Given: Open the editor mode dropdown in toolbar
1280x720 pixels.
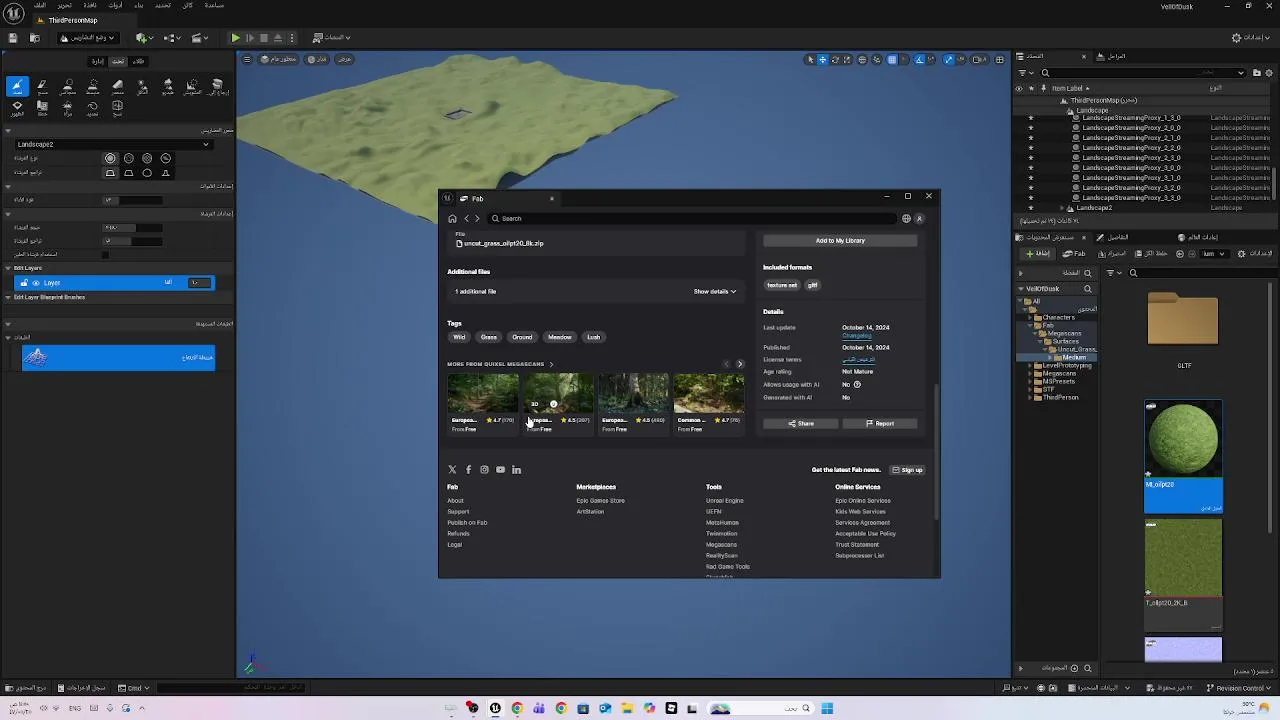Looking at the screenshot, I should (88, 38).
